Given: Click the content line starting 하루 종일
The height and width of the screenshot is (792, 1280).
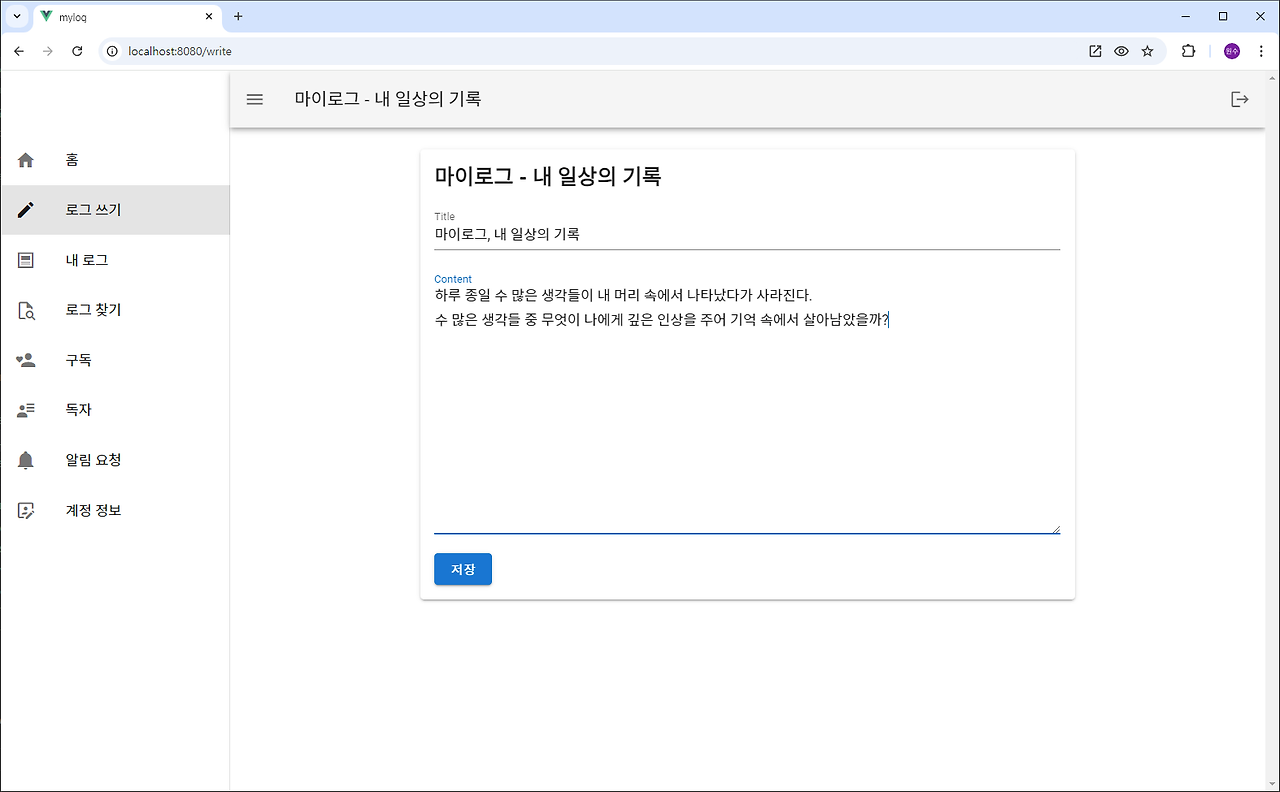Looking at the screenshot, I should click(x=623, y=295).
